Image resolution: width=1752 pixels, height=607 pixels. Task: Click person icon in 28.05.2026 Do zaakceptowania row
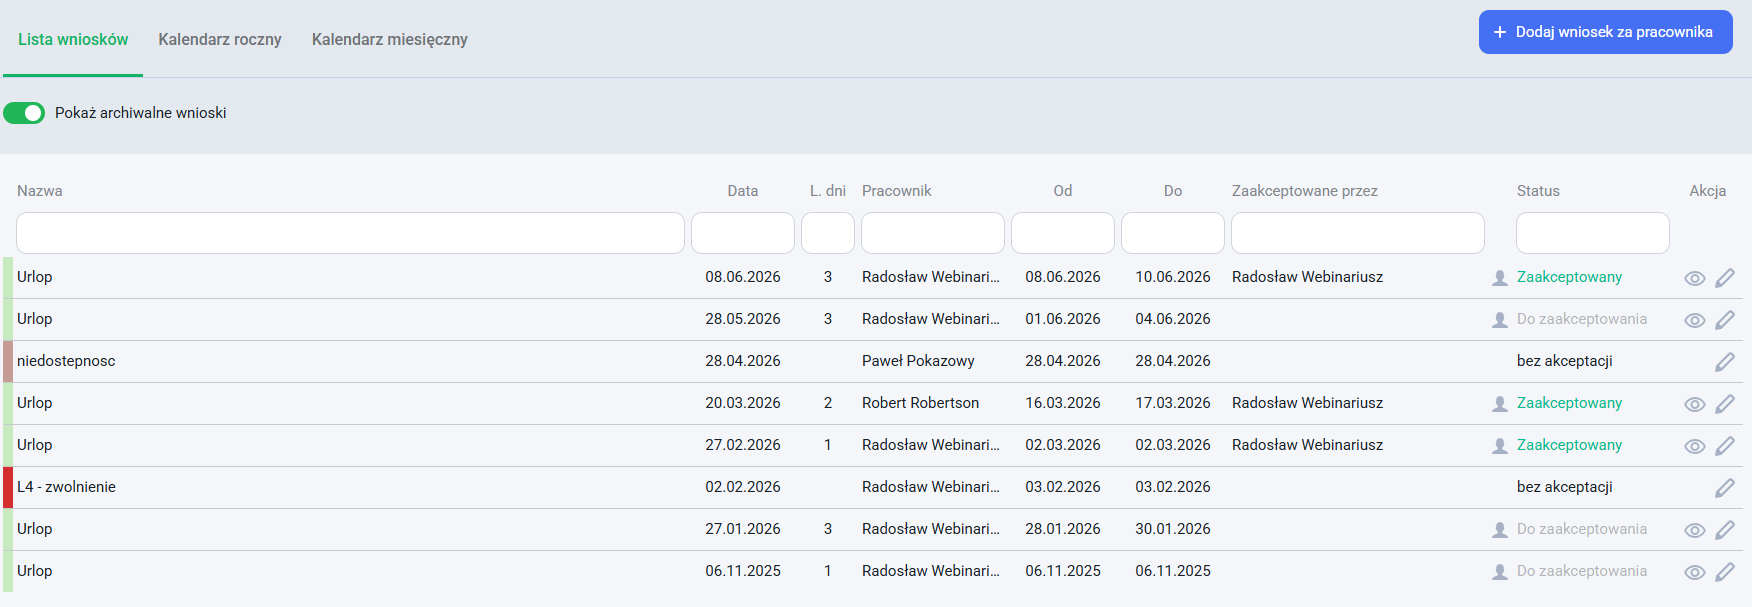(1500, 320)
